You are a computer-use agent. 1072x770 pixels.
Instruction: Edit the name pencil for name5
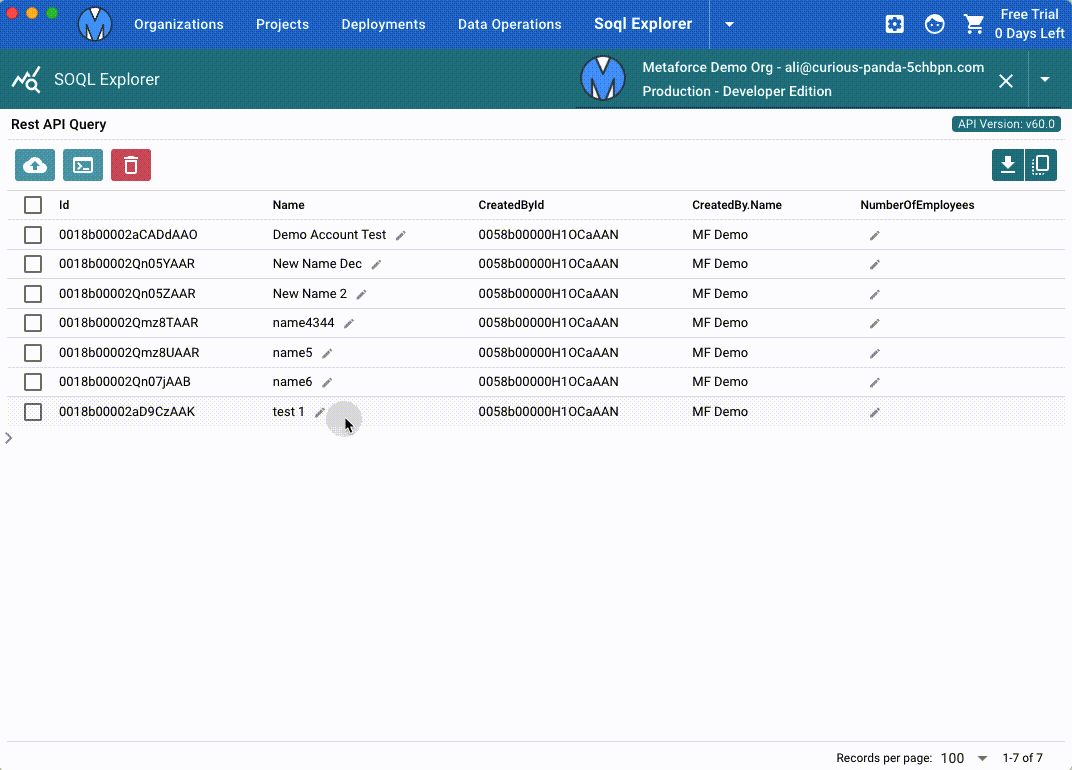[x=327, y=354]
